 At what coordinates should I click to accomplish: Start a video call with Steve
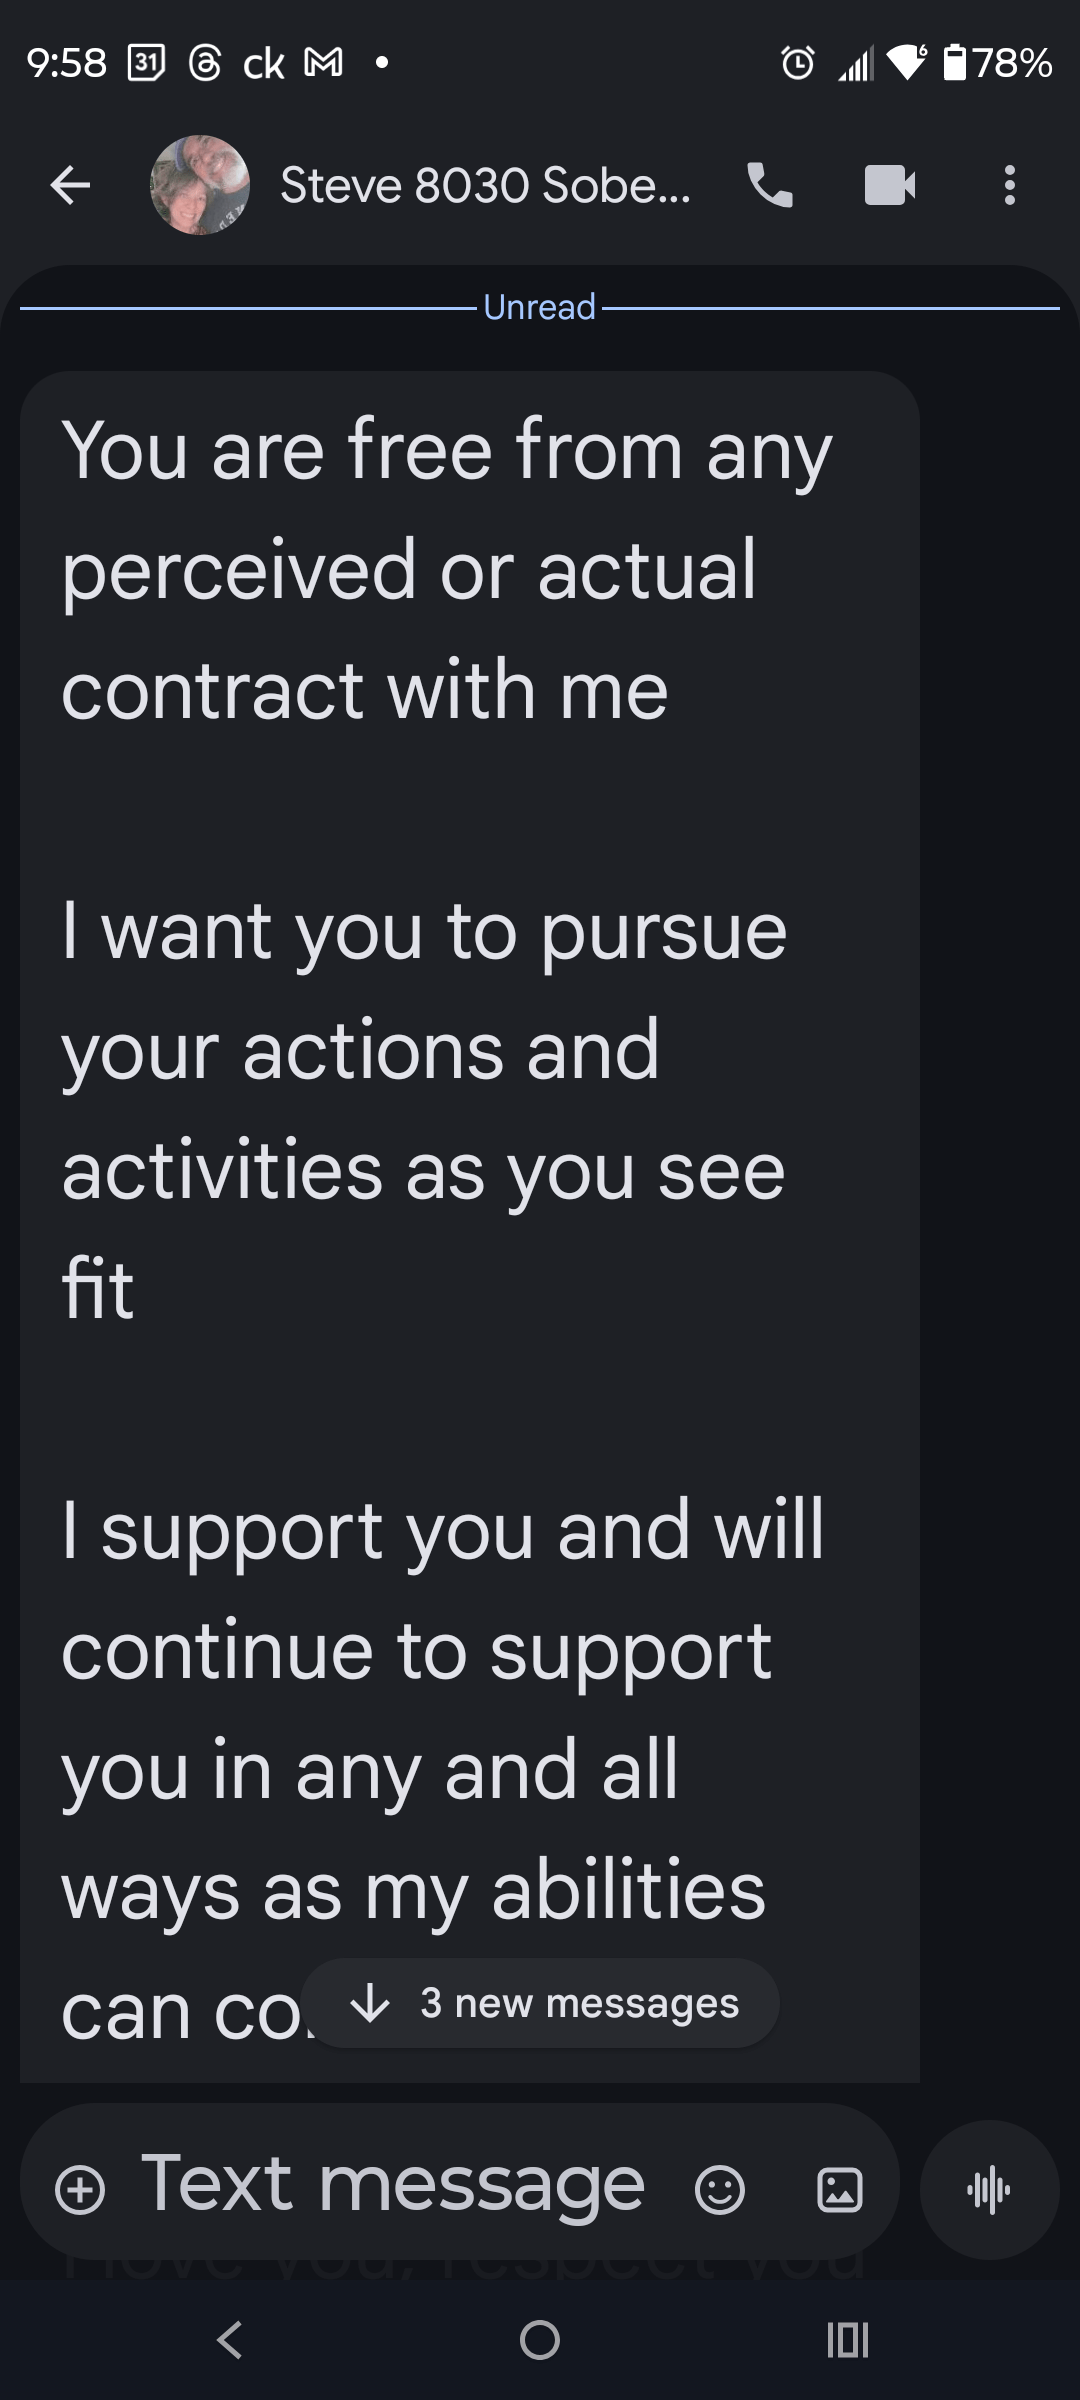point(890,185)
